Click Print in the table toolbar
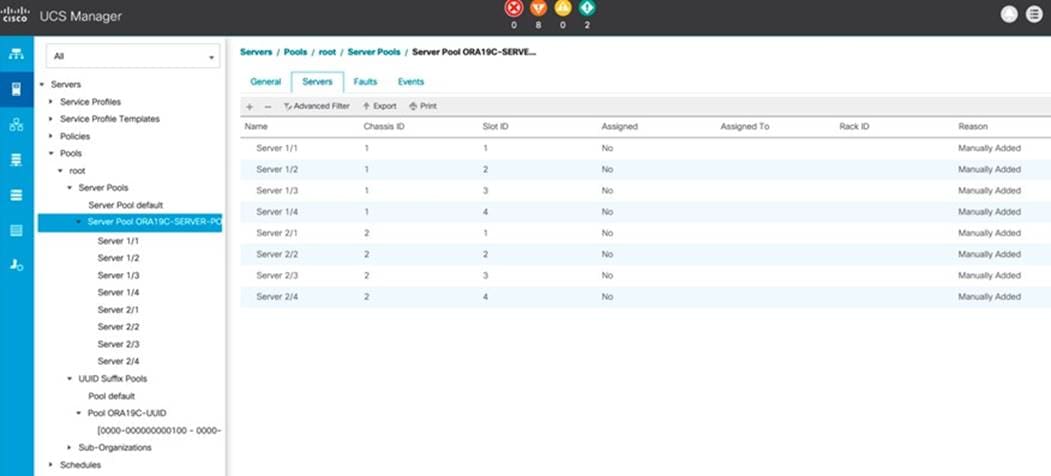Screen dimensions: 1051x476 (x=423, y=106)
